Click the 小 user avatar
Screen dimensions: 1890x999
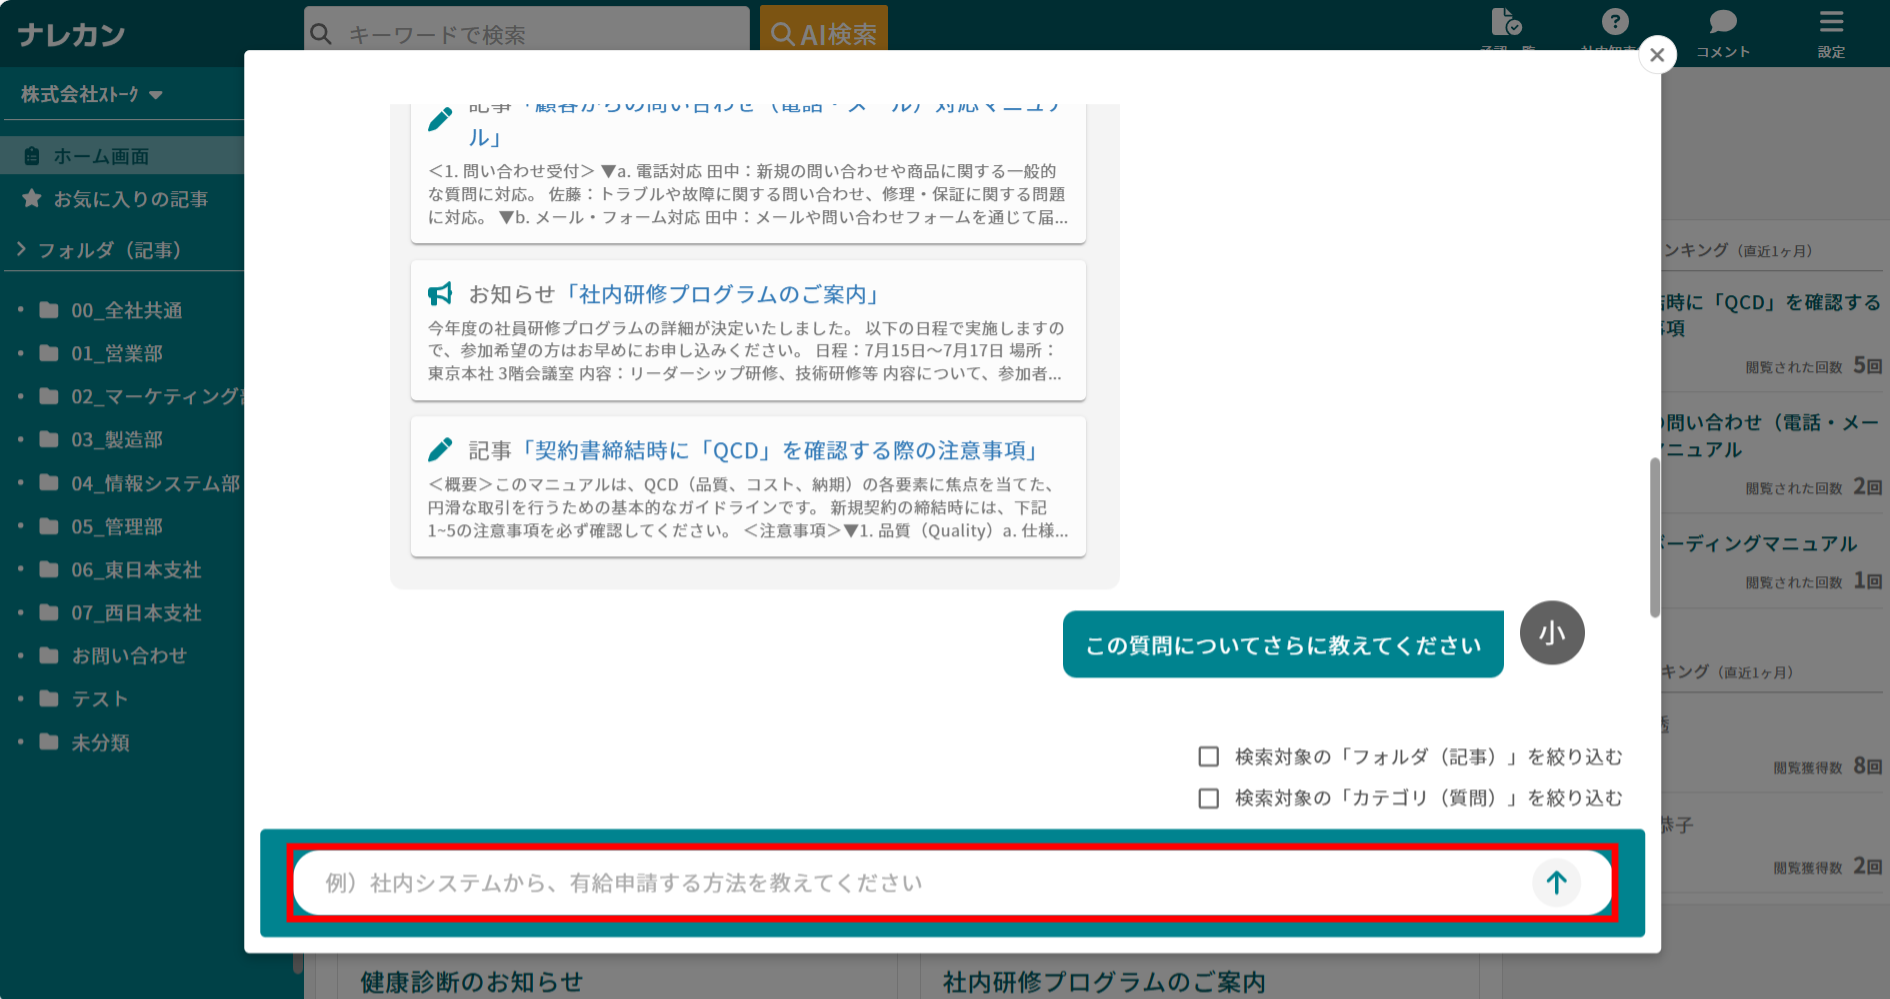1552,632
